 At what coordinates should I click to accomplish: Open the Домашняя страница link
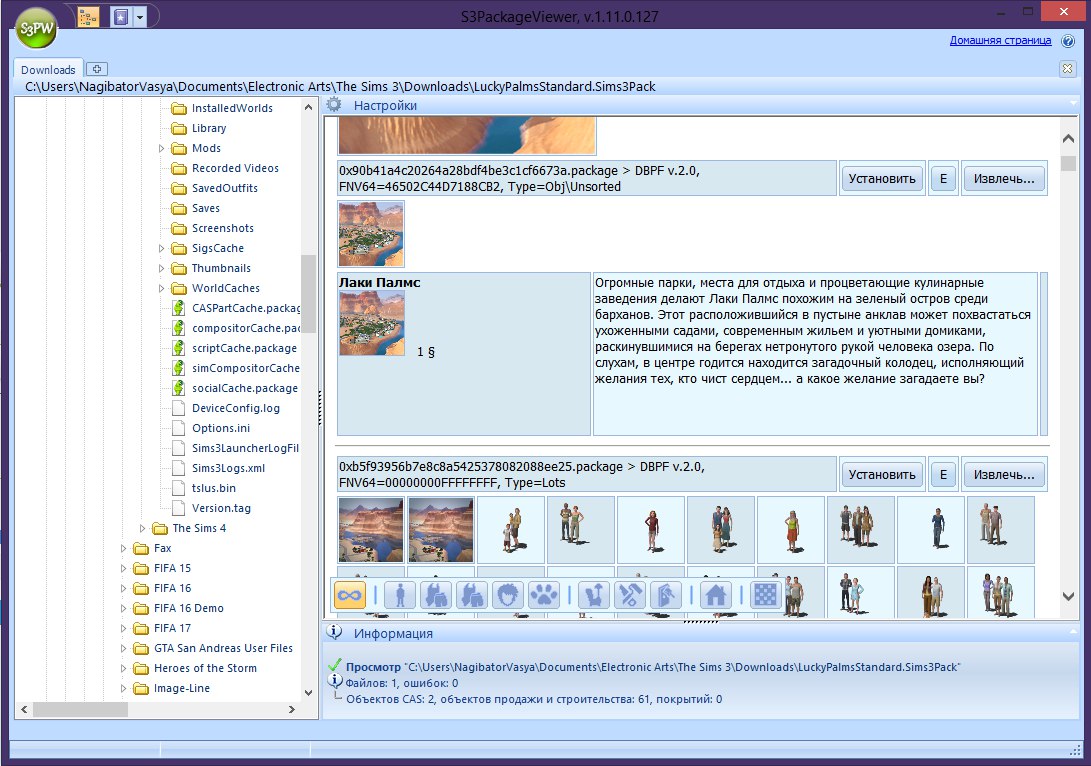[1000, 40]
